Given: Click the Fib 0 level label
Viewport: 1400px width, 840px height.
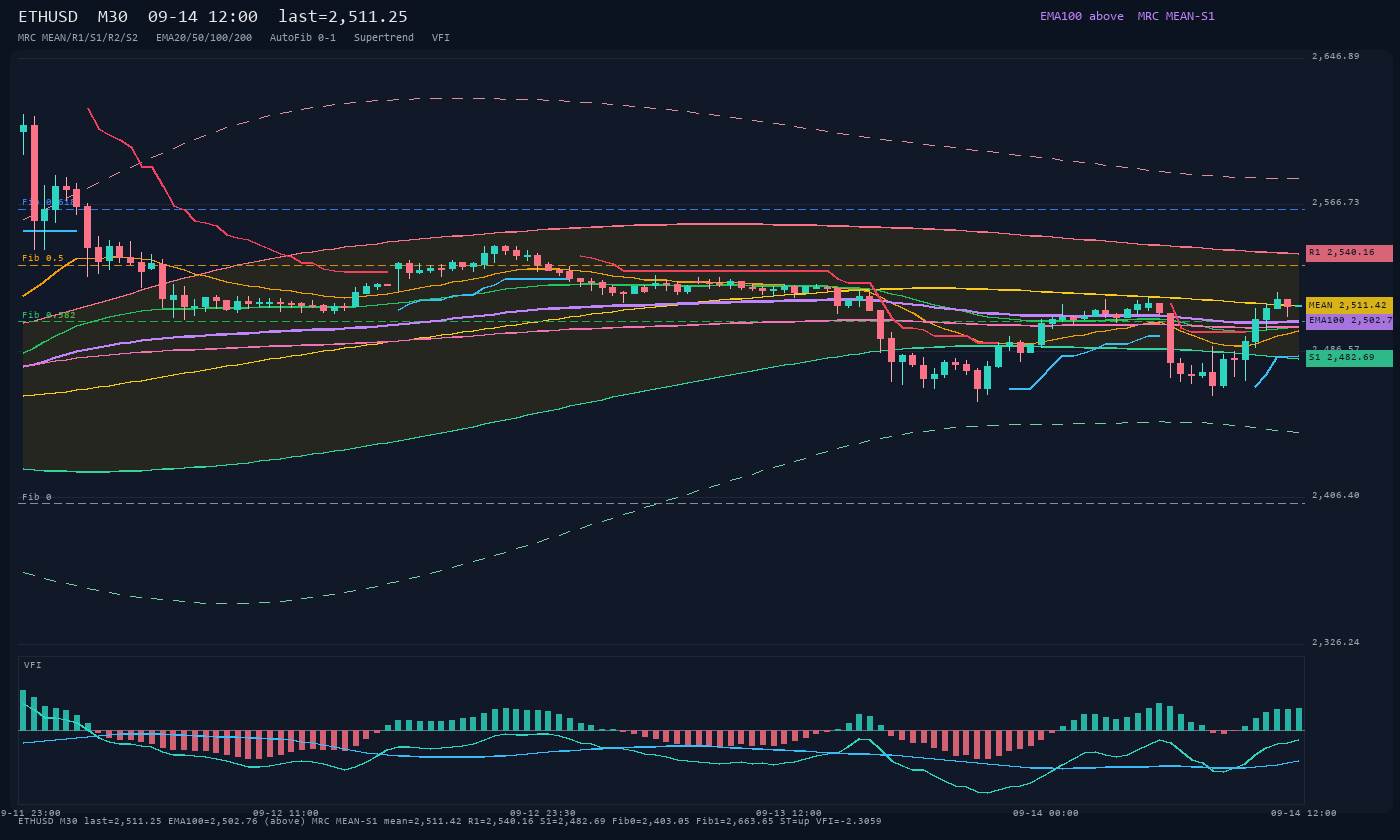Looking at the screenshot, I should pyautogui.click(x=37, y=497).
